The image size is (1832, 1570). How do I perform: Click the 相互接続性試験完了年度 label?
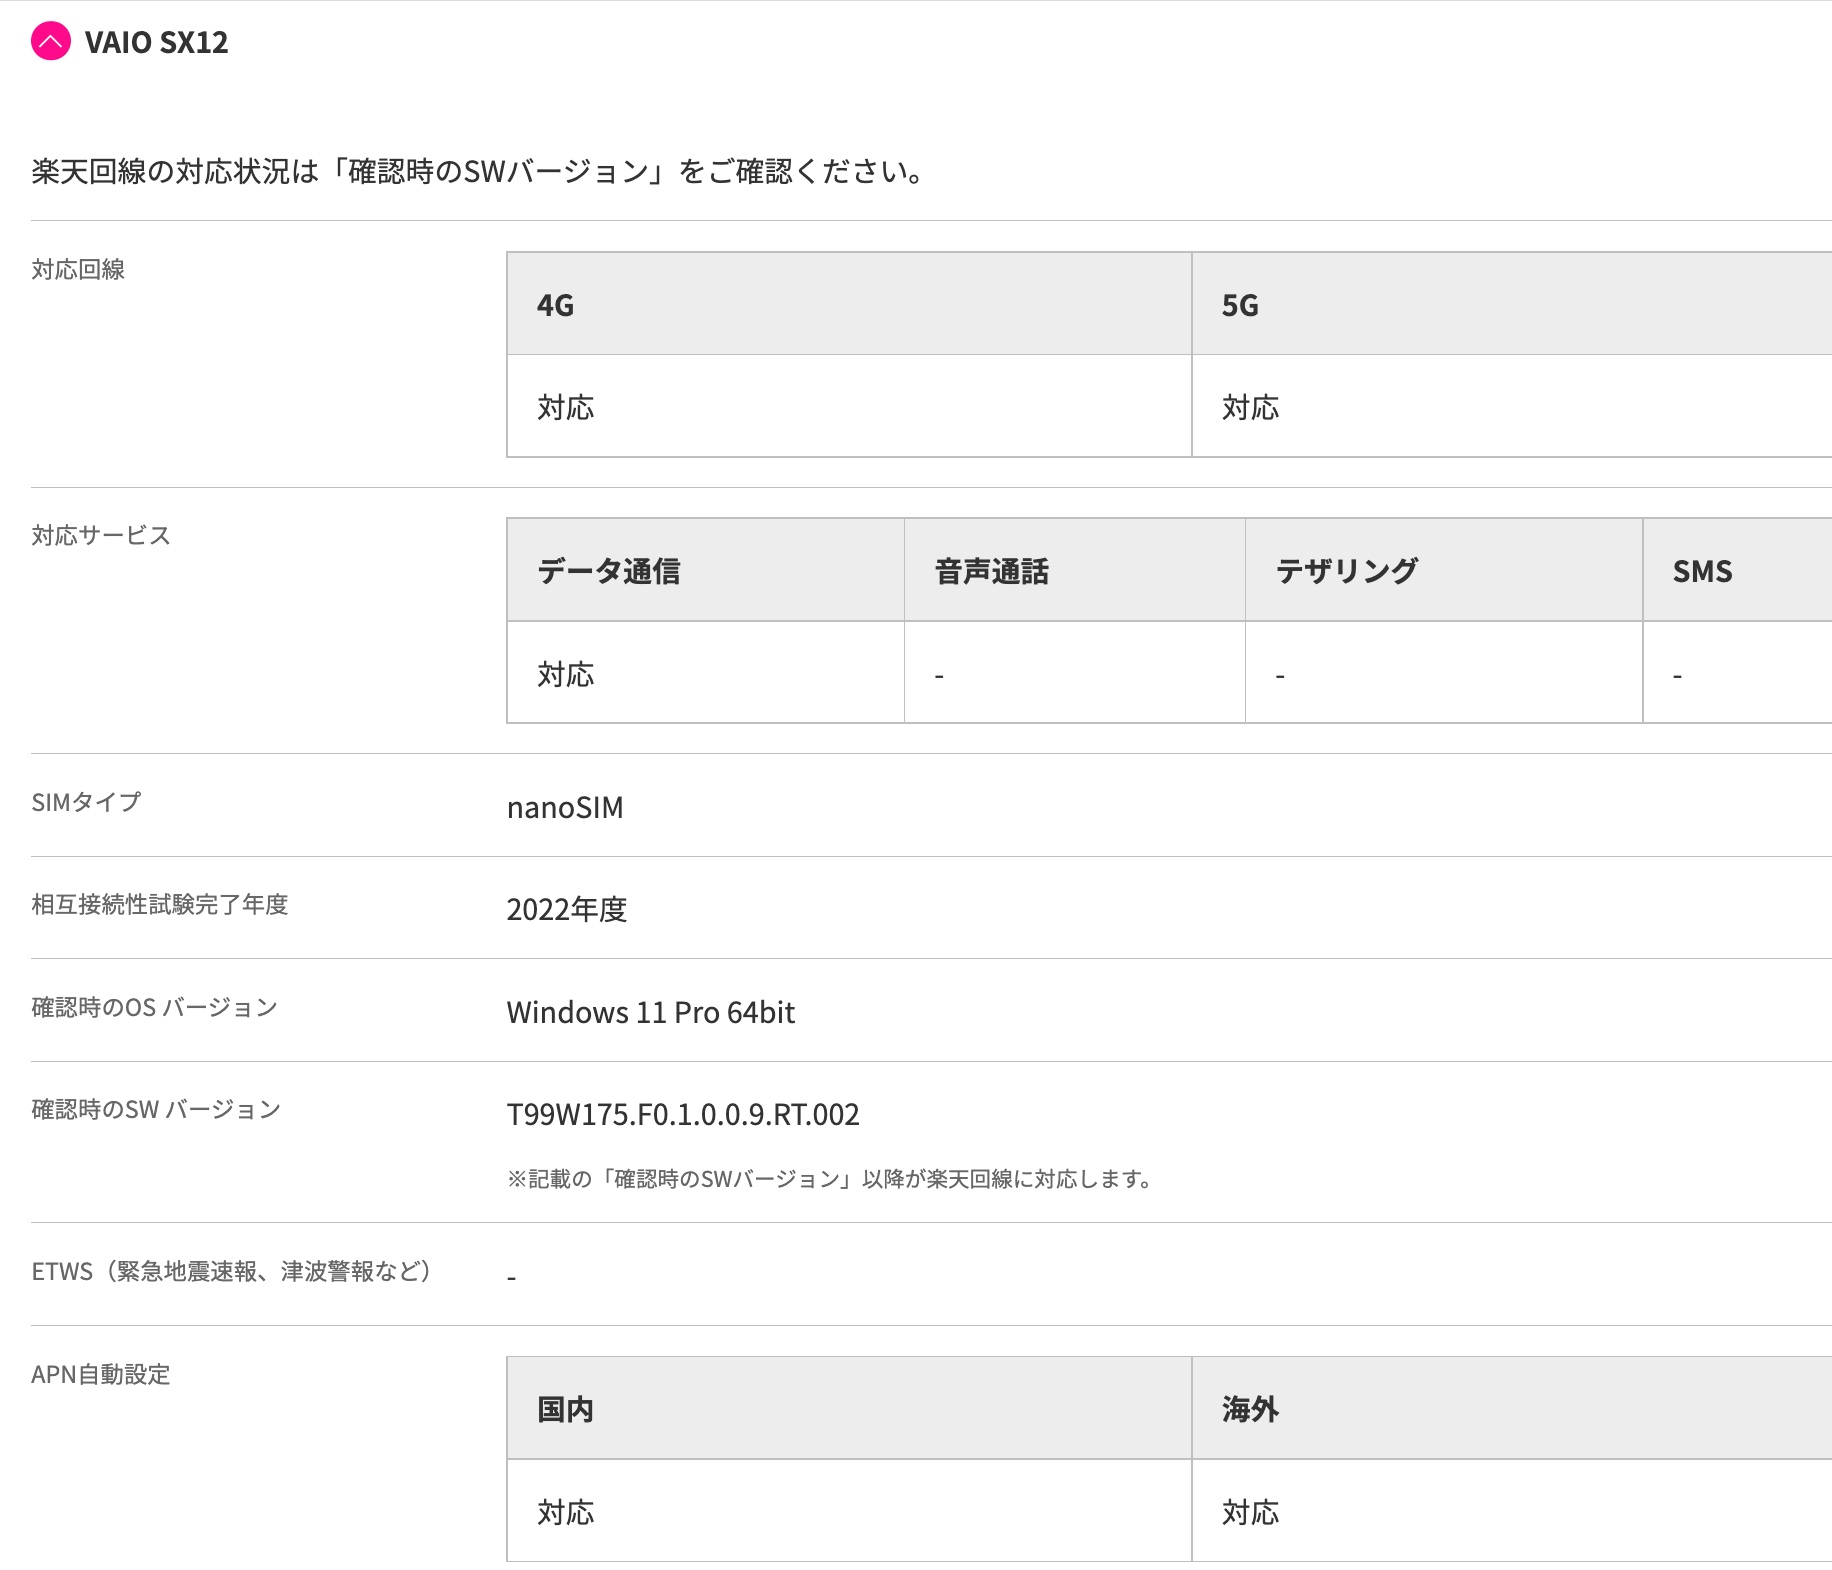point(160,904)
